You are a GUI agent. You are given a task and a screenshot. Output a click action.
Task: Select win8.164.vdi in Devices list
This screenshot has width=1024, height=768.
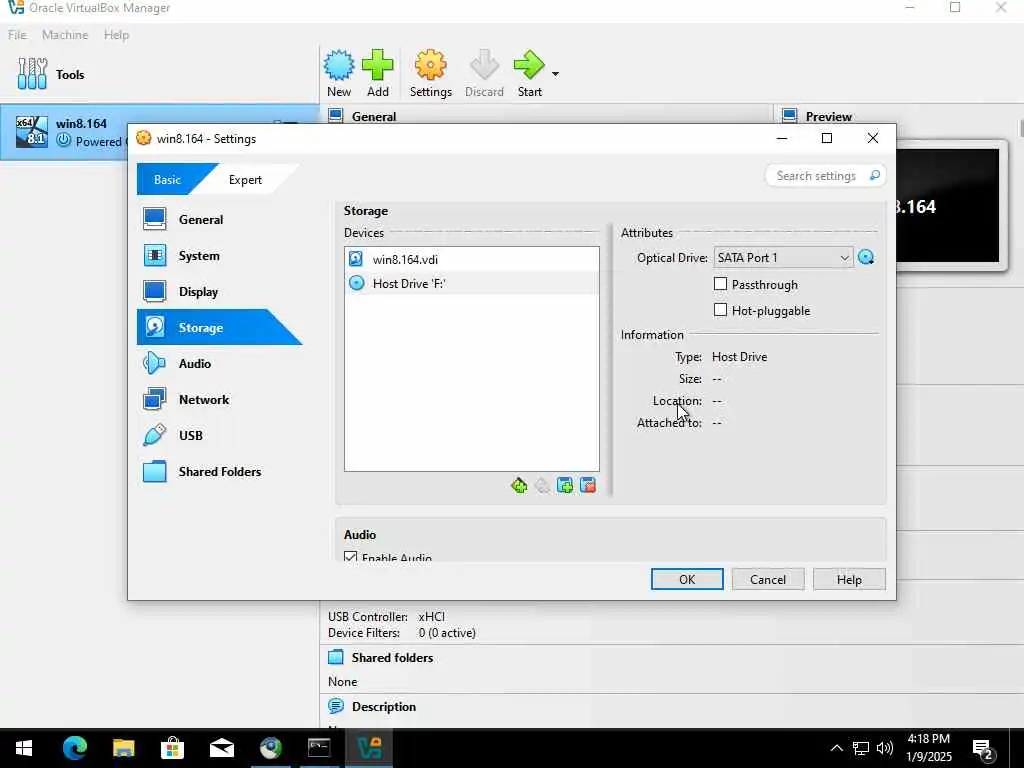[x=472, y=259]
